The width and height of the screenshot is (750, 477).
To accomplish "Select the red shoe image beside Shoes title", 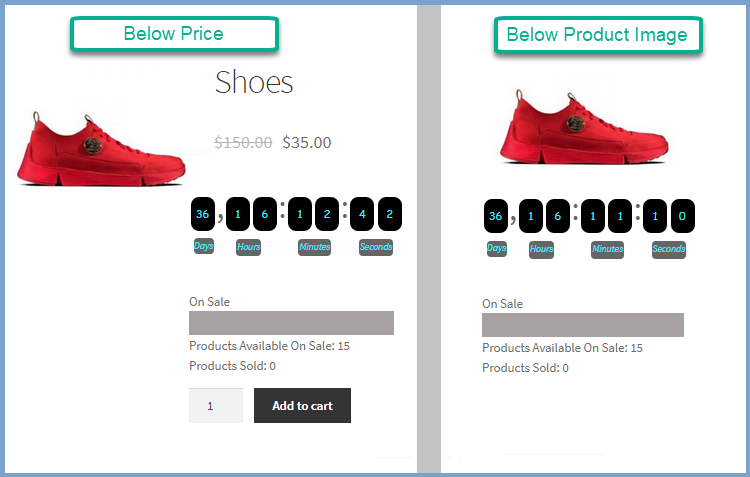I will coord(101,149).
